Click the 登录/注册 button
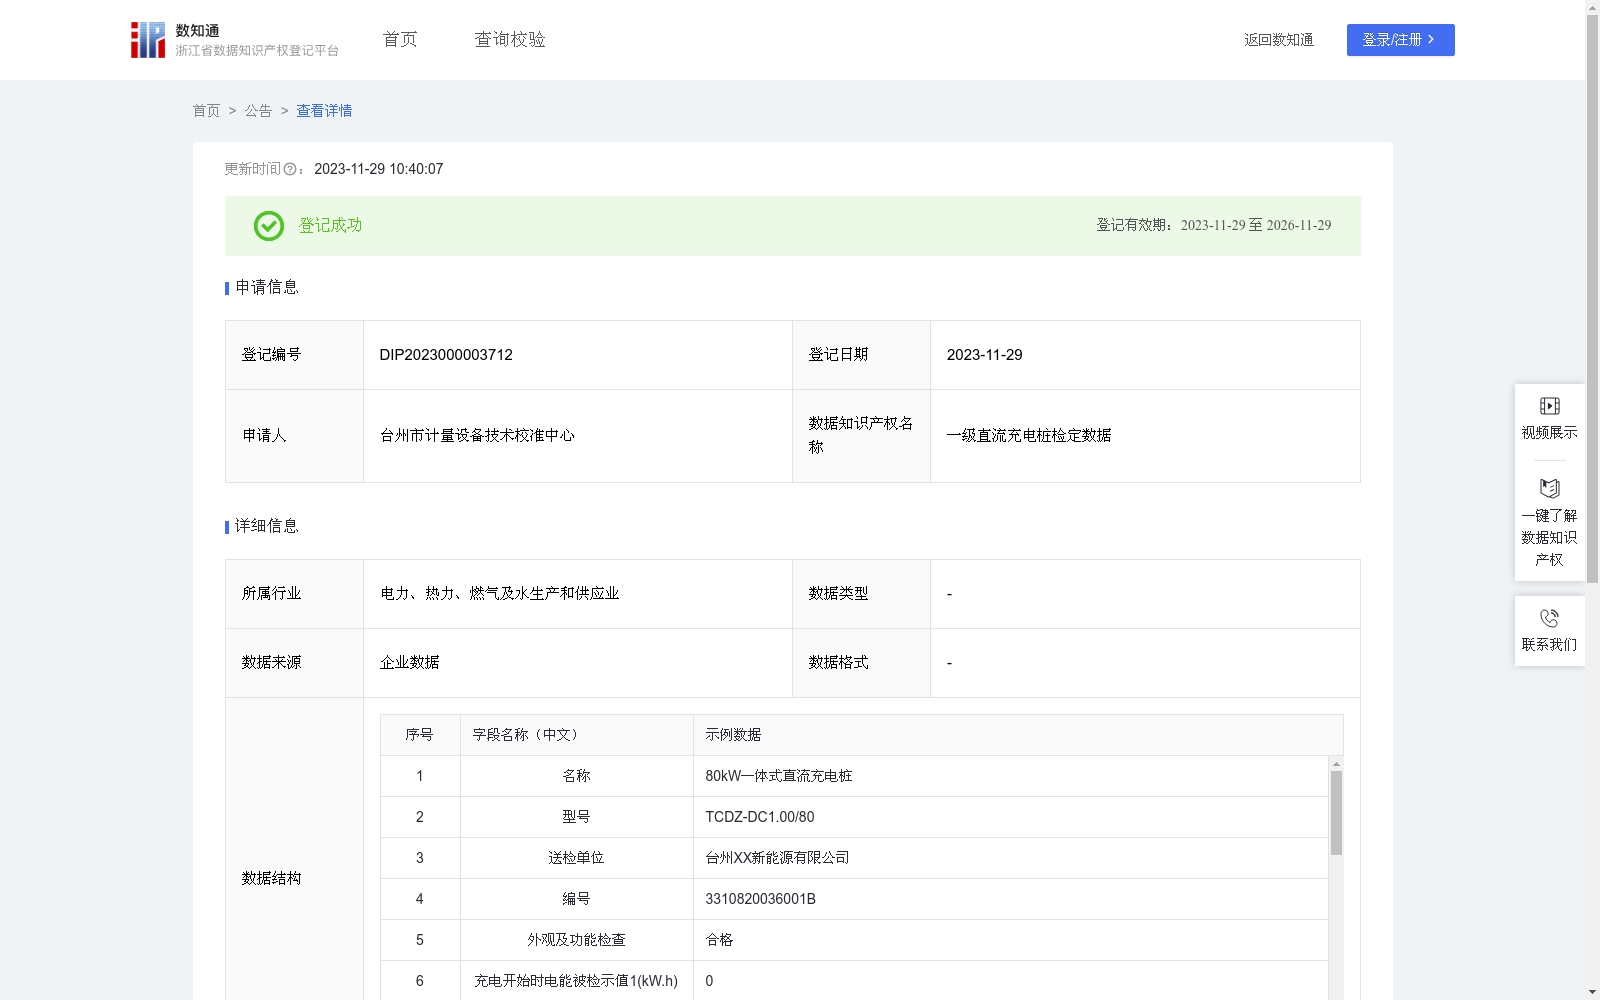This screenshot has width=1600, height=1000. tap(1400, 40)
